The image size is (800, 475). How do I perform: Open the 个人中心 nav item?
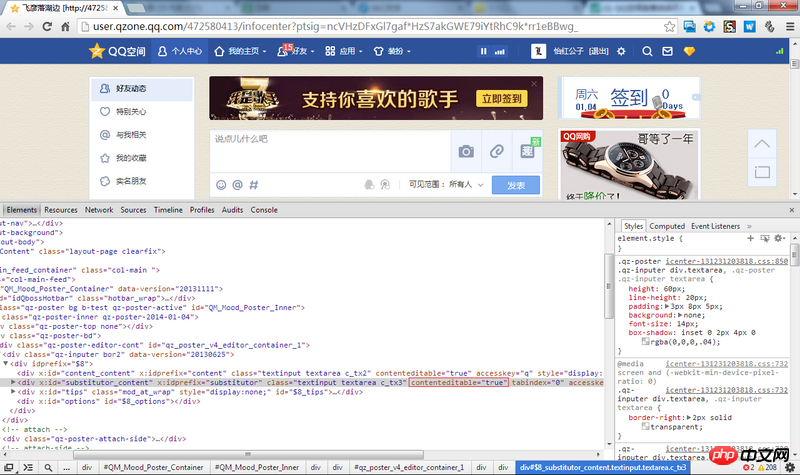point(180,51)
